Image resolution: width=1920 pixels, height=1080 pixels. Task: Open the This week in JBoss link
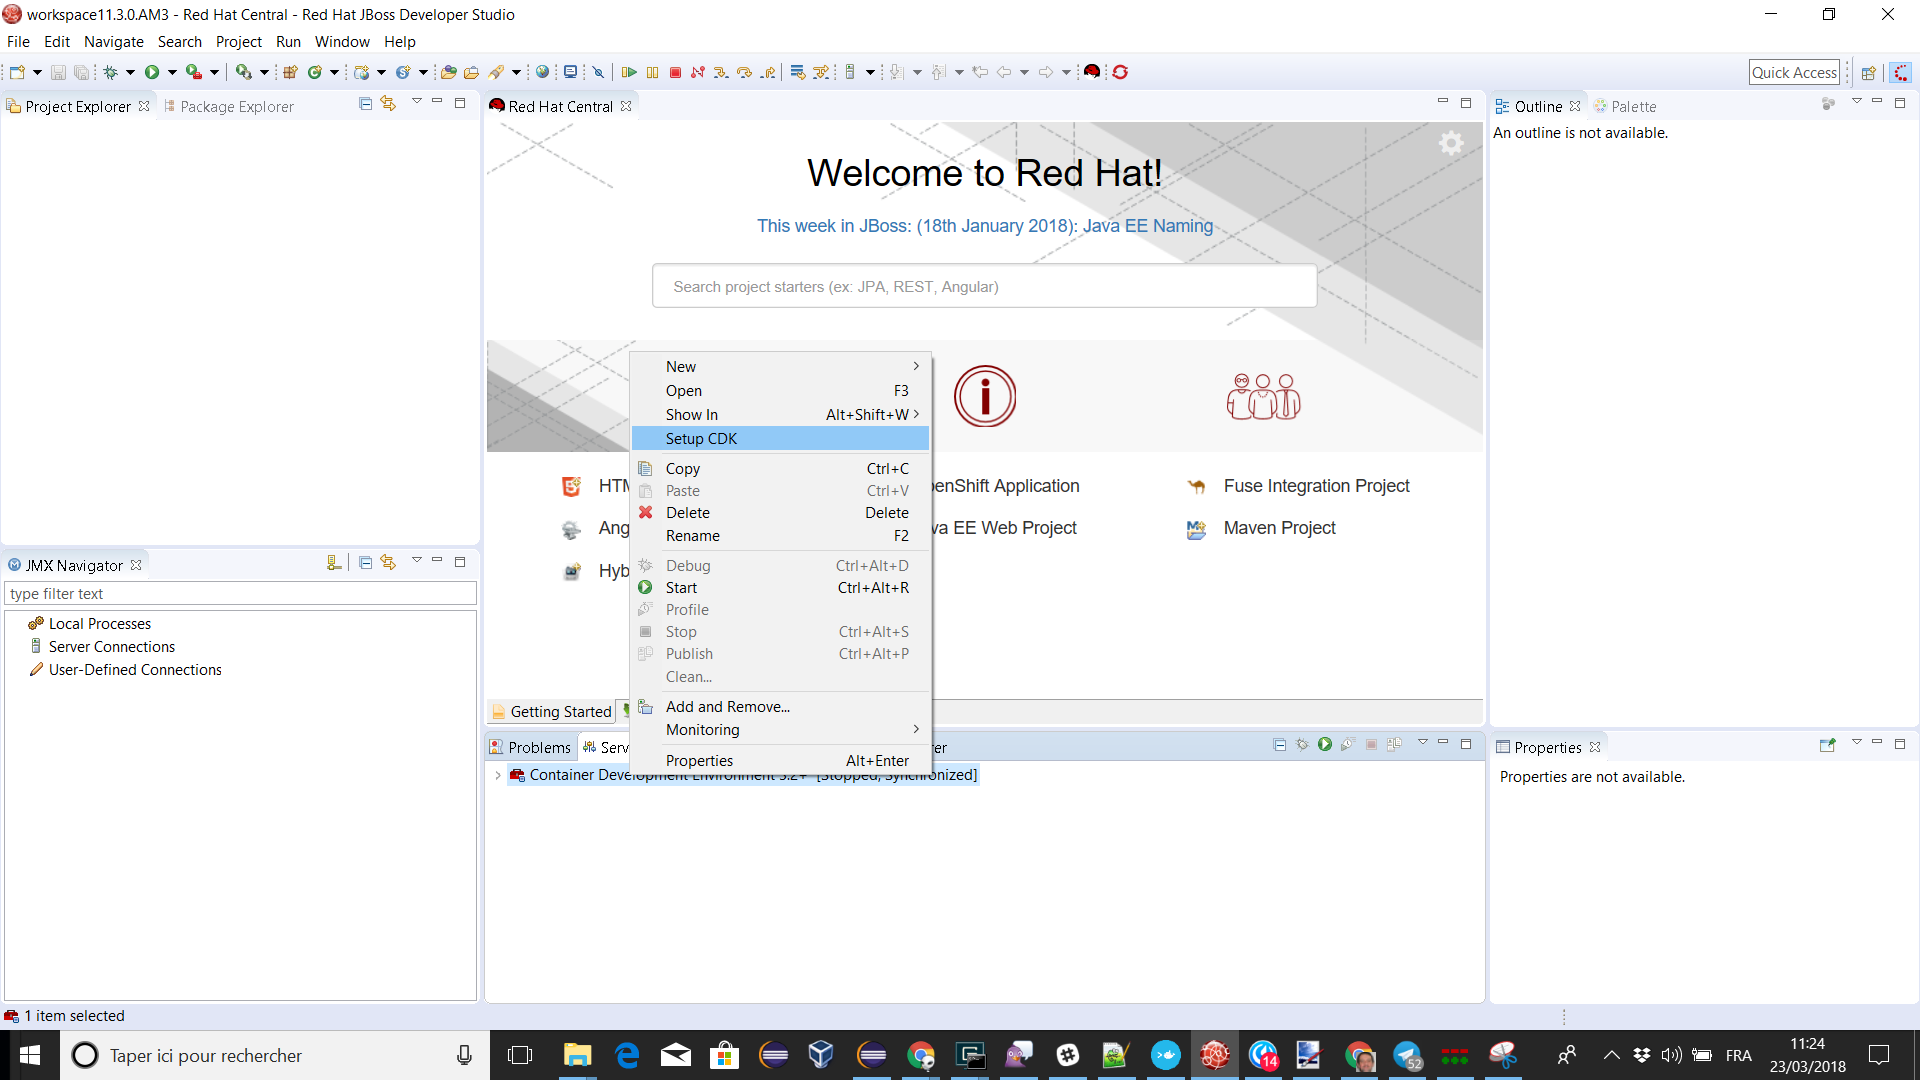pyautogui.click(x=984, y=226)
